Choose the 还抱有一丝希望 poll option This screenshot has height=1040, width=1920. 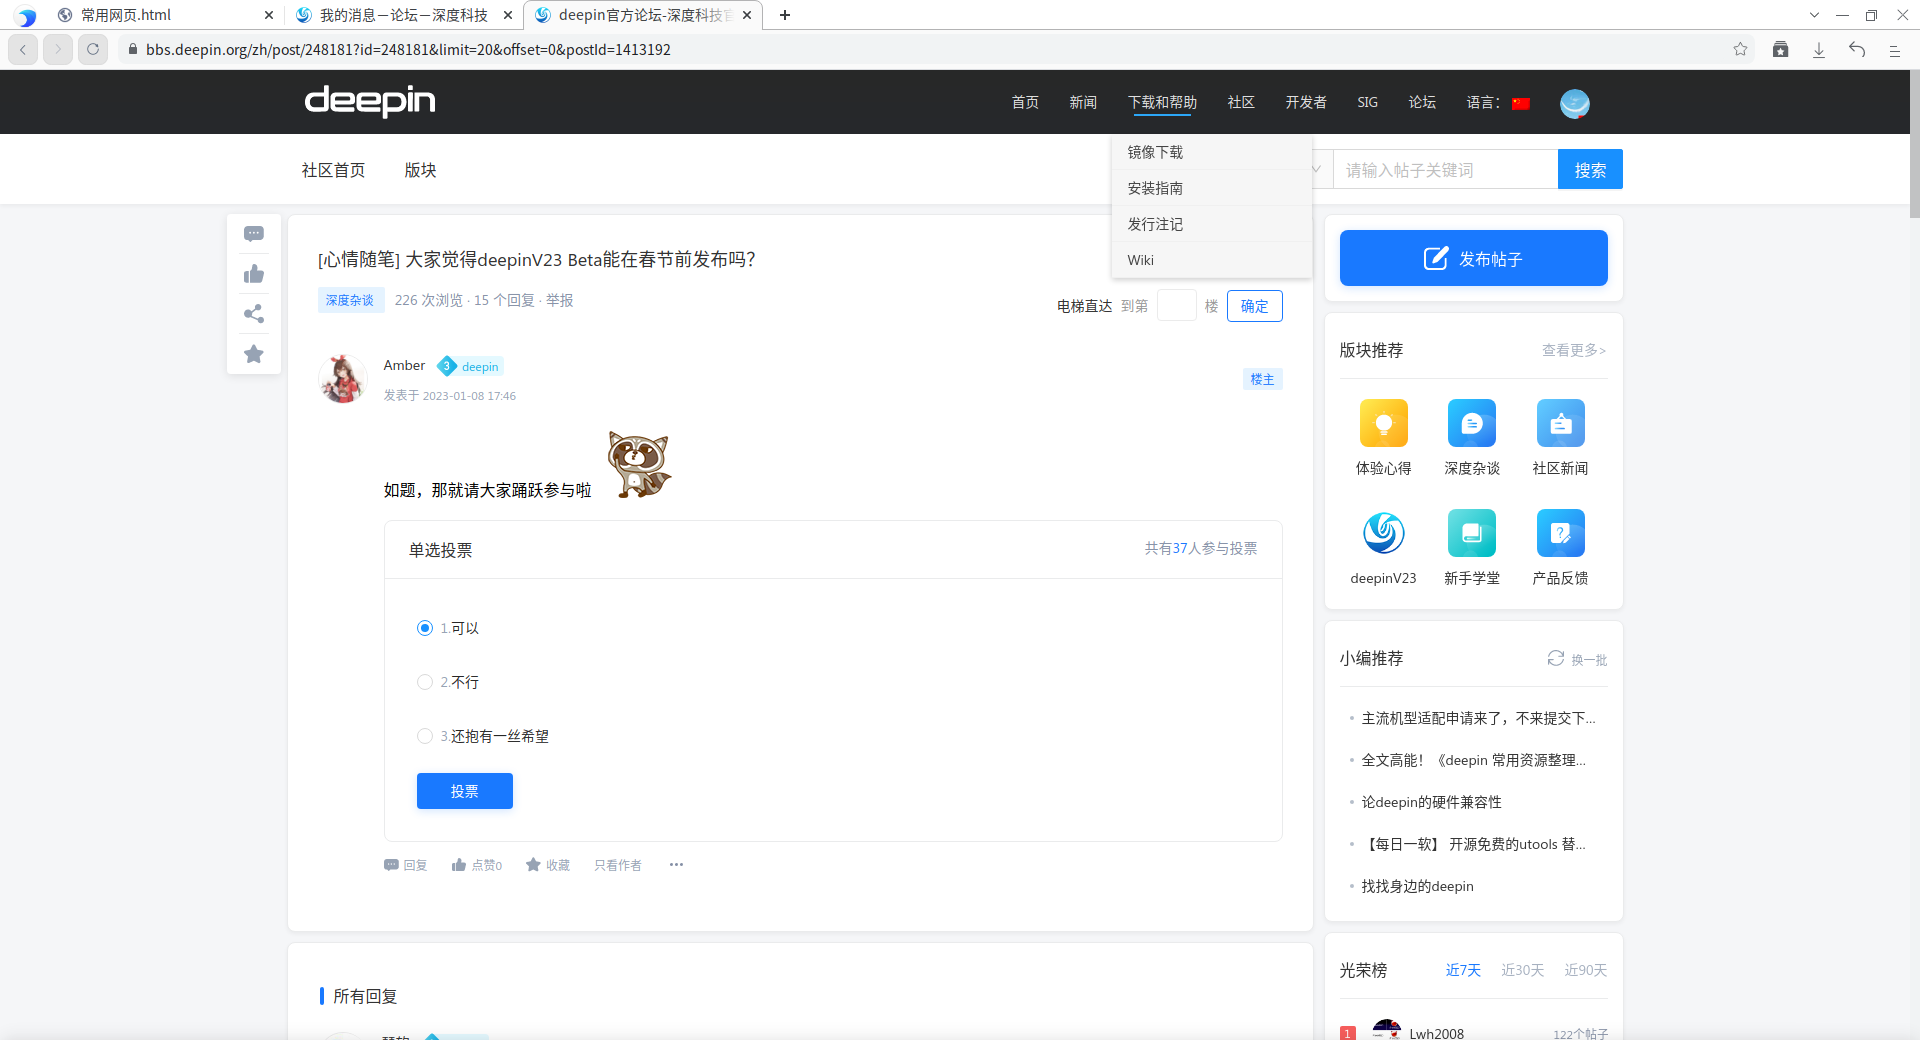coord(425,735)
